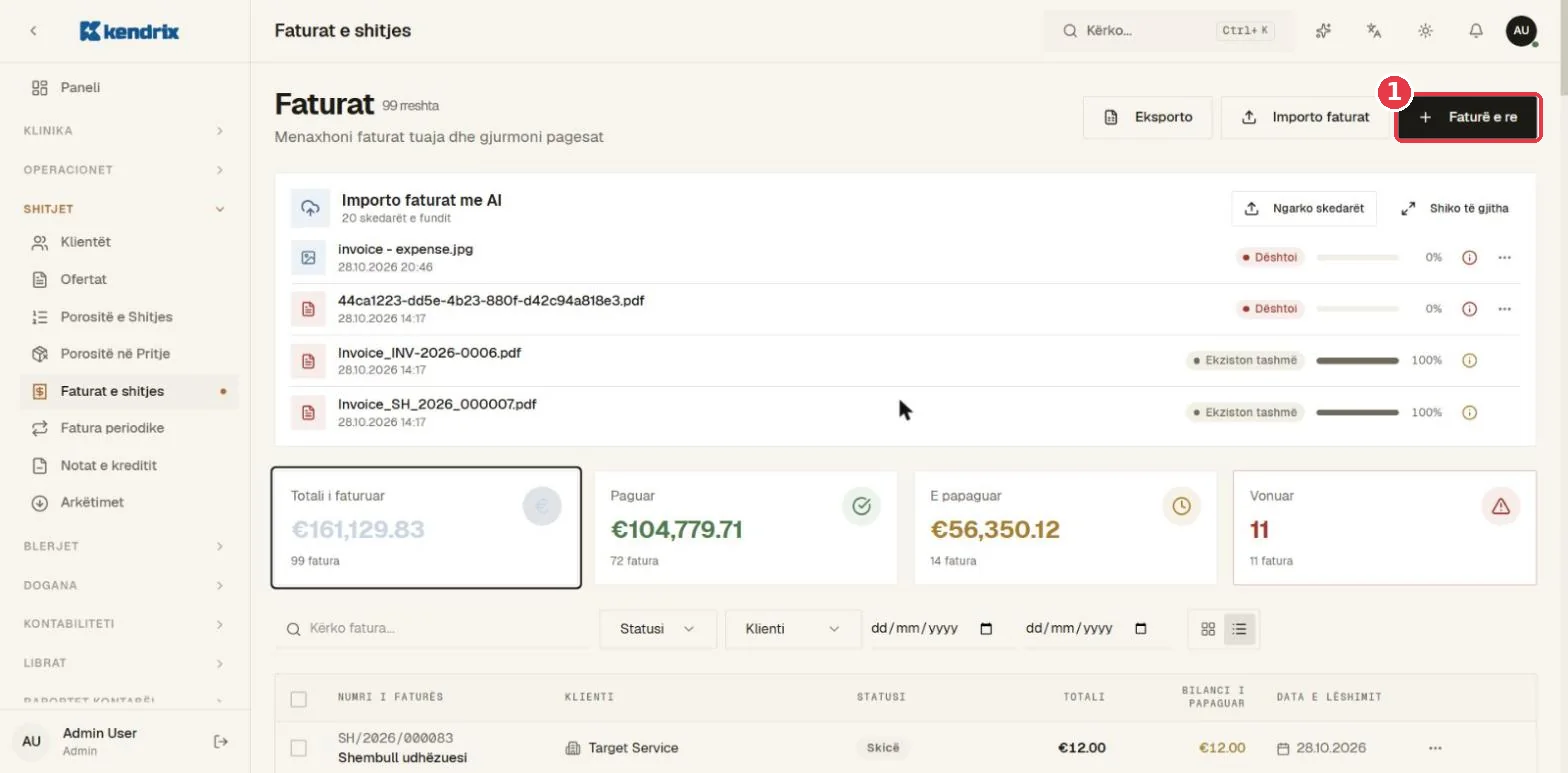Expand the BLERJET sidebar section

(x=125, y=546)
